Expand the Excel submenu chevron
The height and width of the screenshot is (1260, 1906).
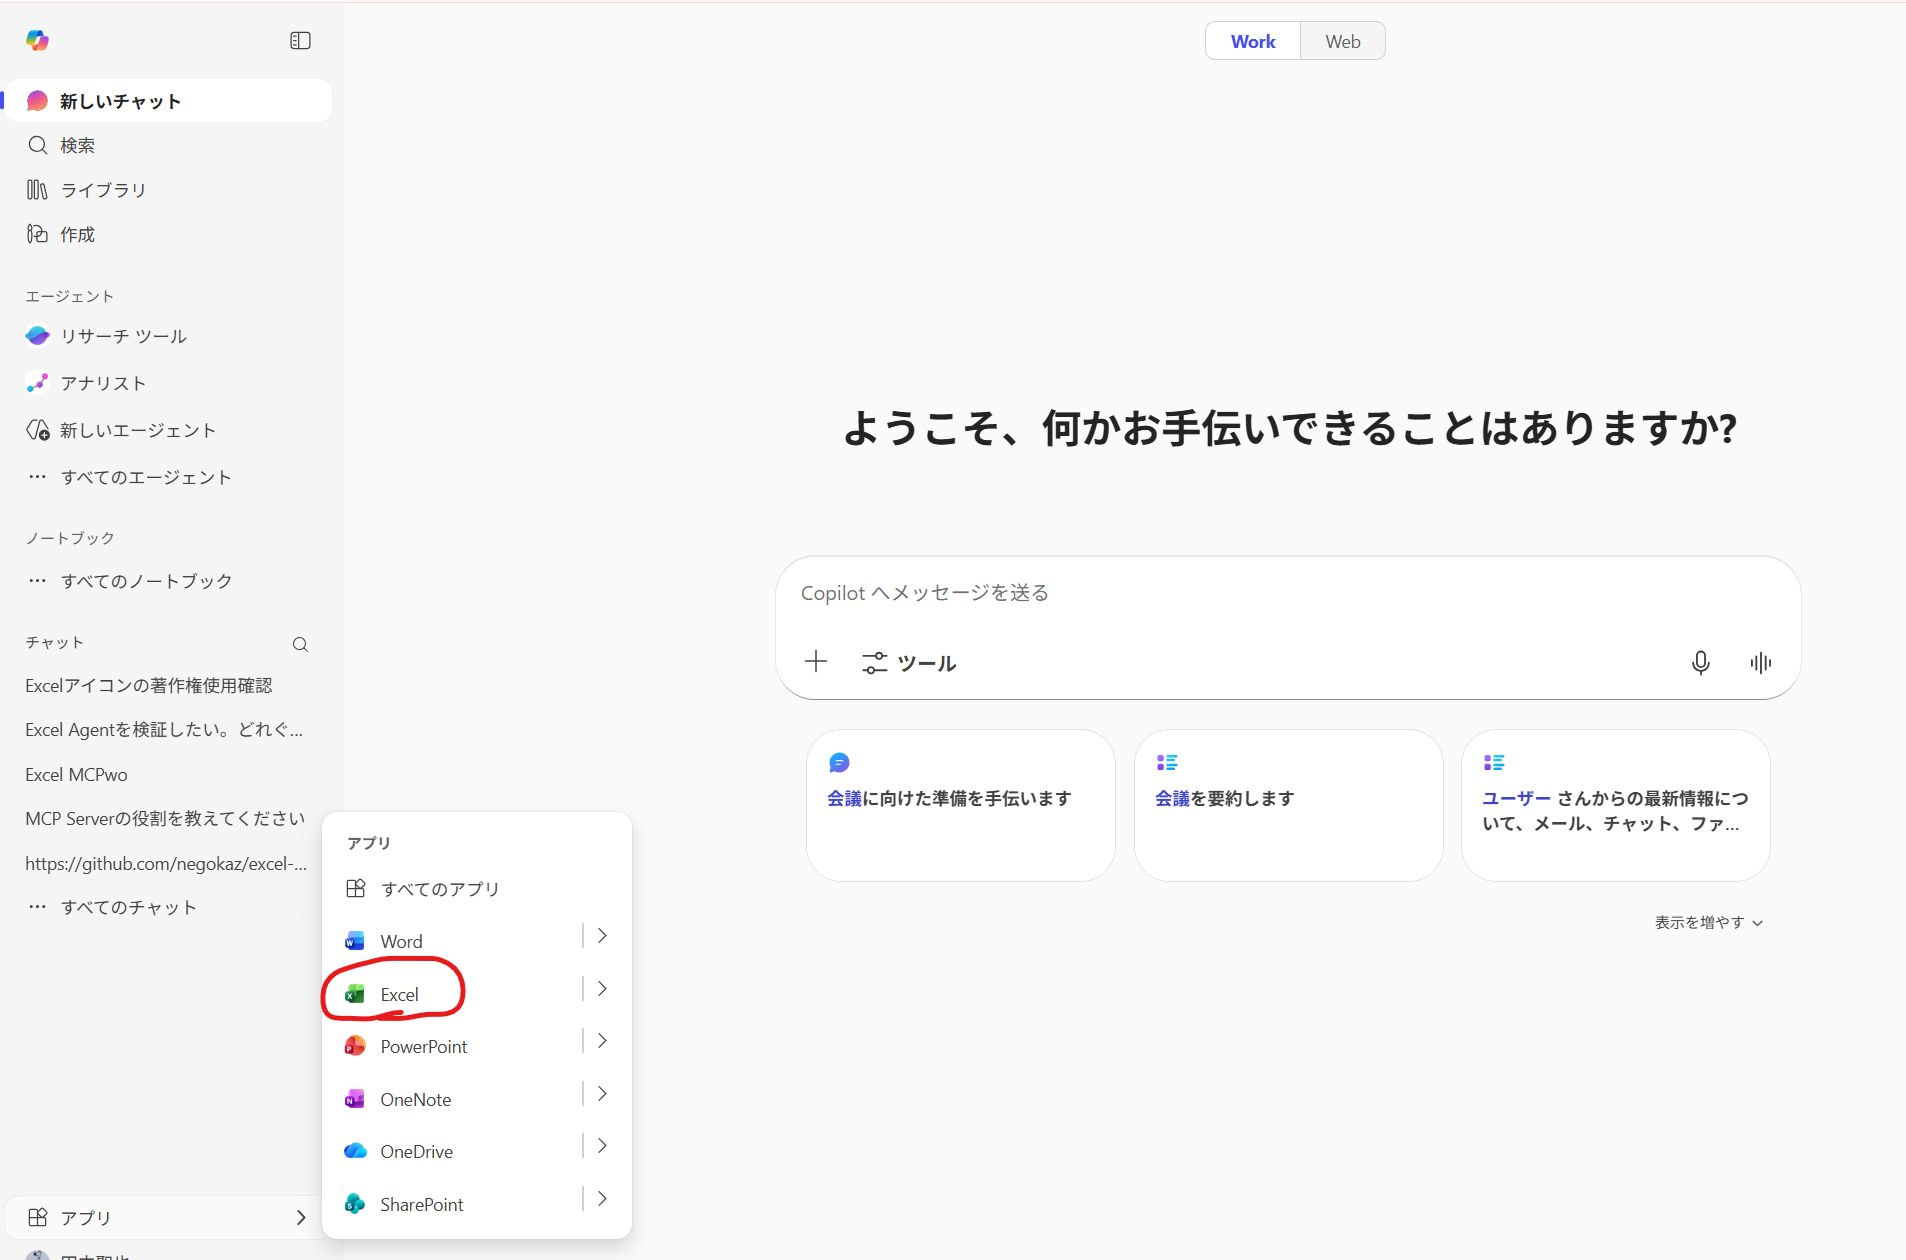[x=600, y=988]
